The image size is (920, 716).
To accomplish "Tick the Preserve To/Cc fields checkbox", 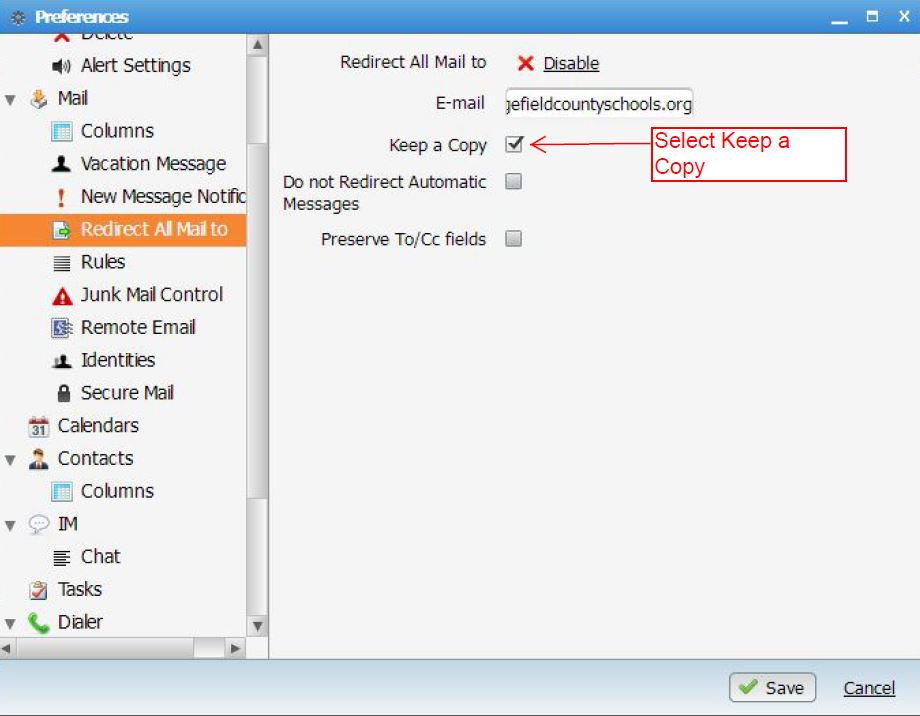I will [x=513, y=239].
